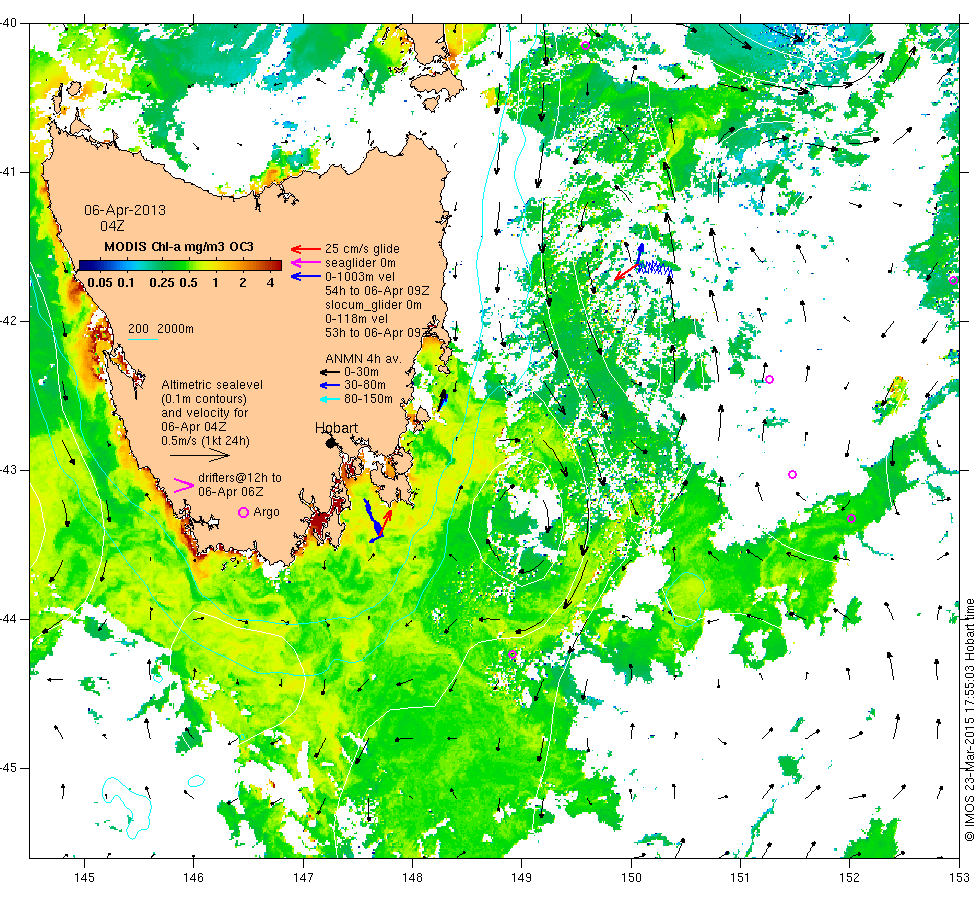Click the blue 30-80m ANMN legend arrow
The height and width of the screenshot is (900, 980).
click(330, 385)
